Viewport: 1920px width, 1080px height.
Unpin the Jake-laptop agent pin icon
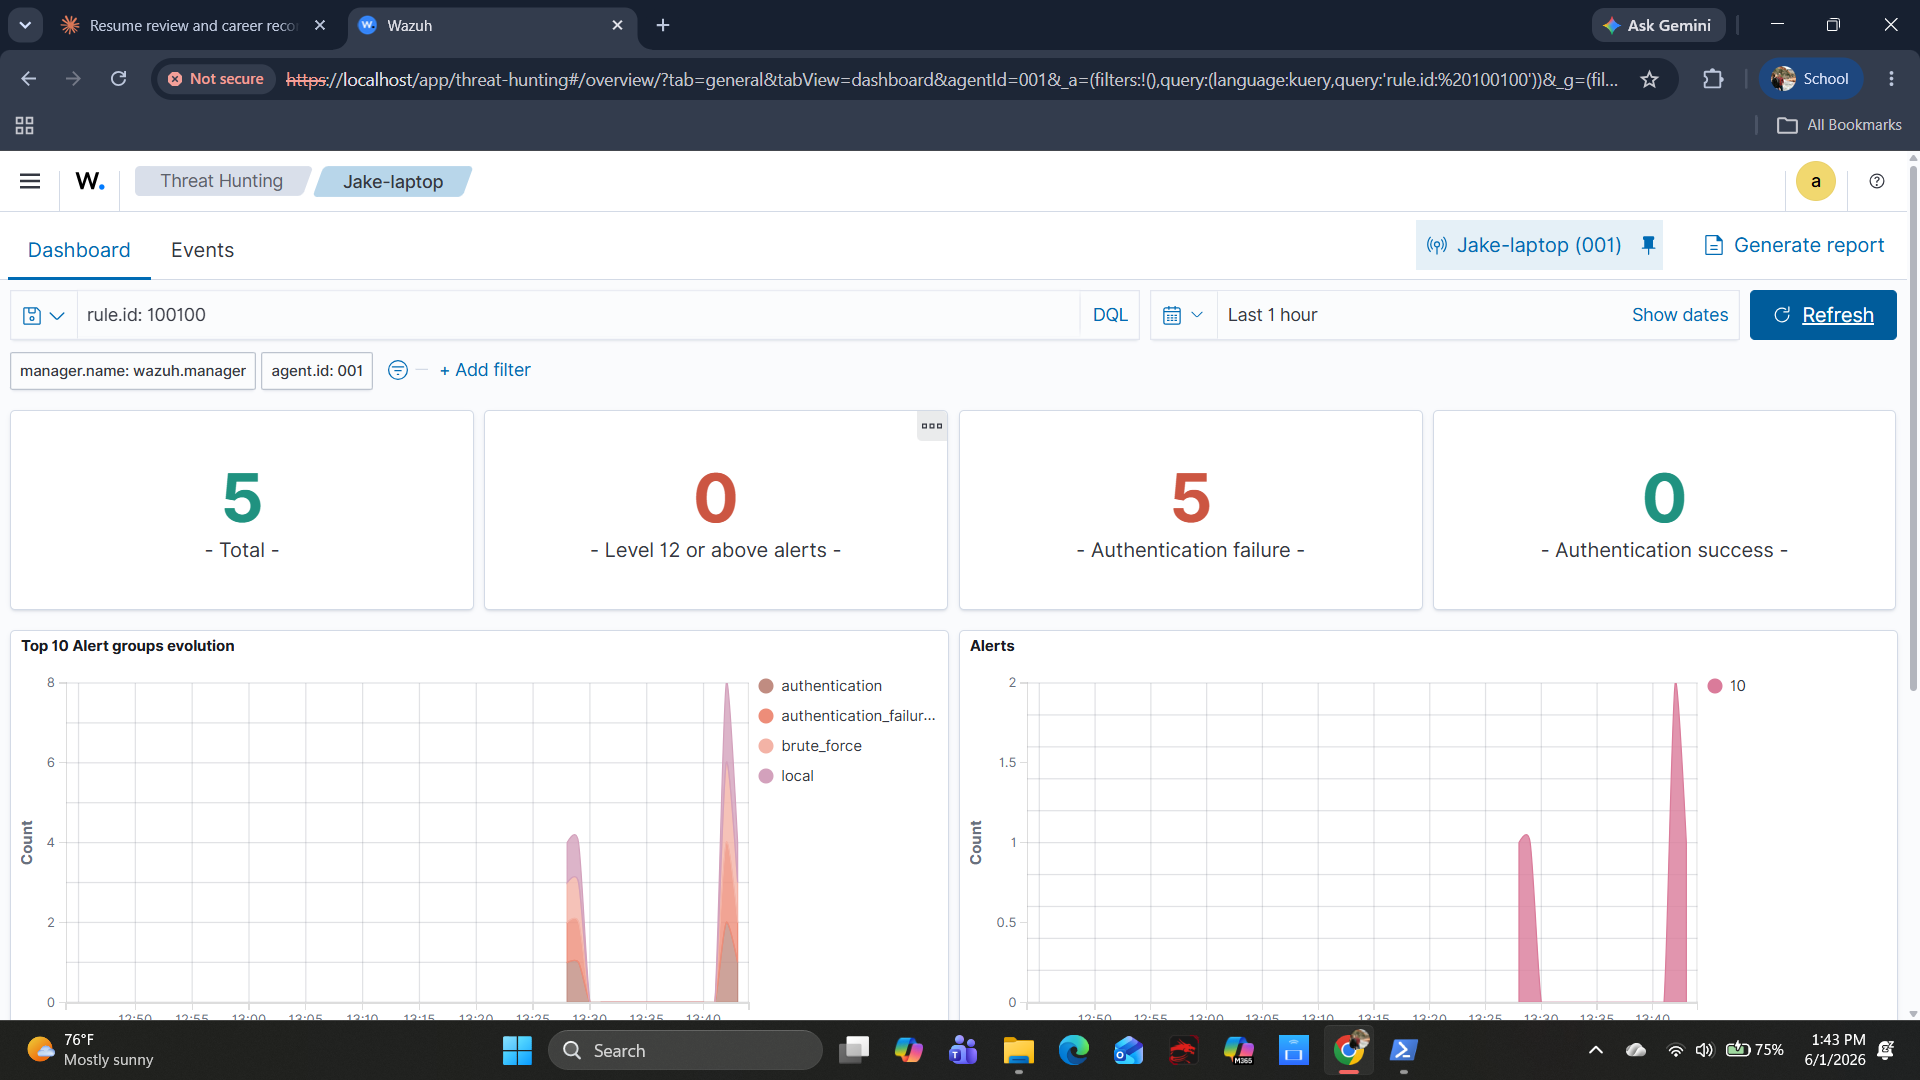[1648, 245]
